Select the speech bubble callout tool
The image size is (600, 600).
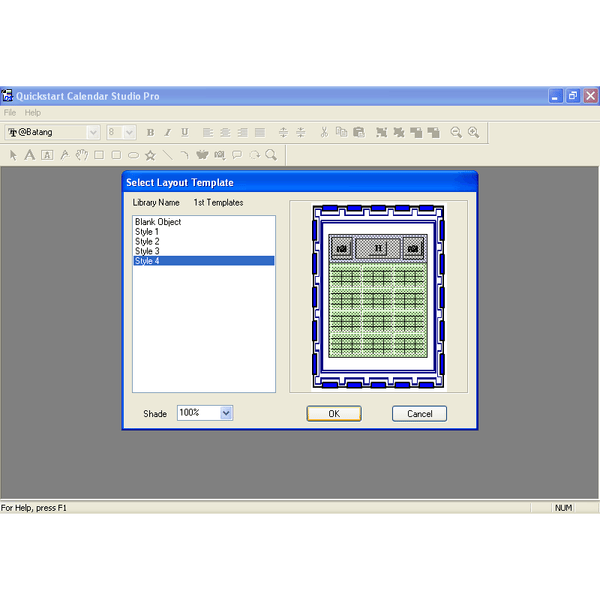(237, 155)
